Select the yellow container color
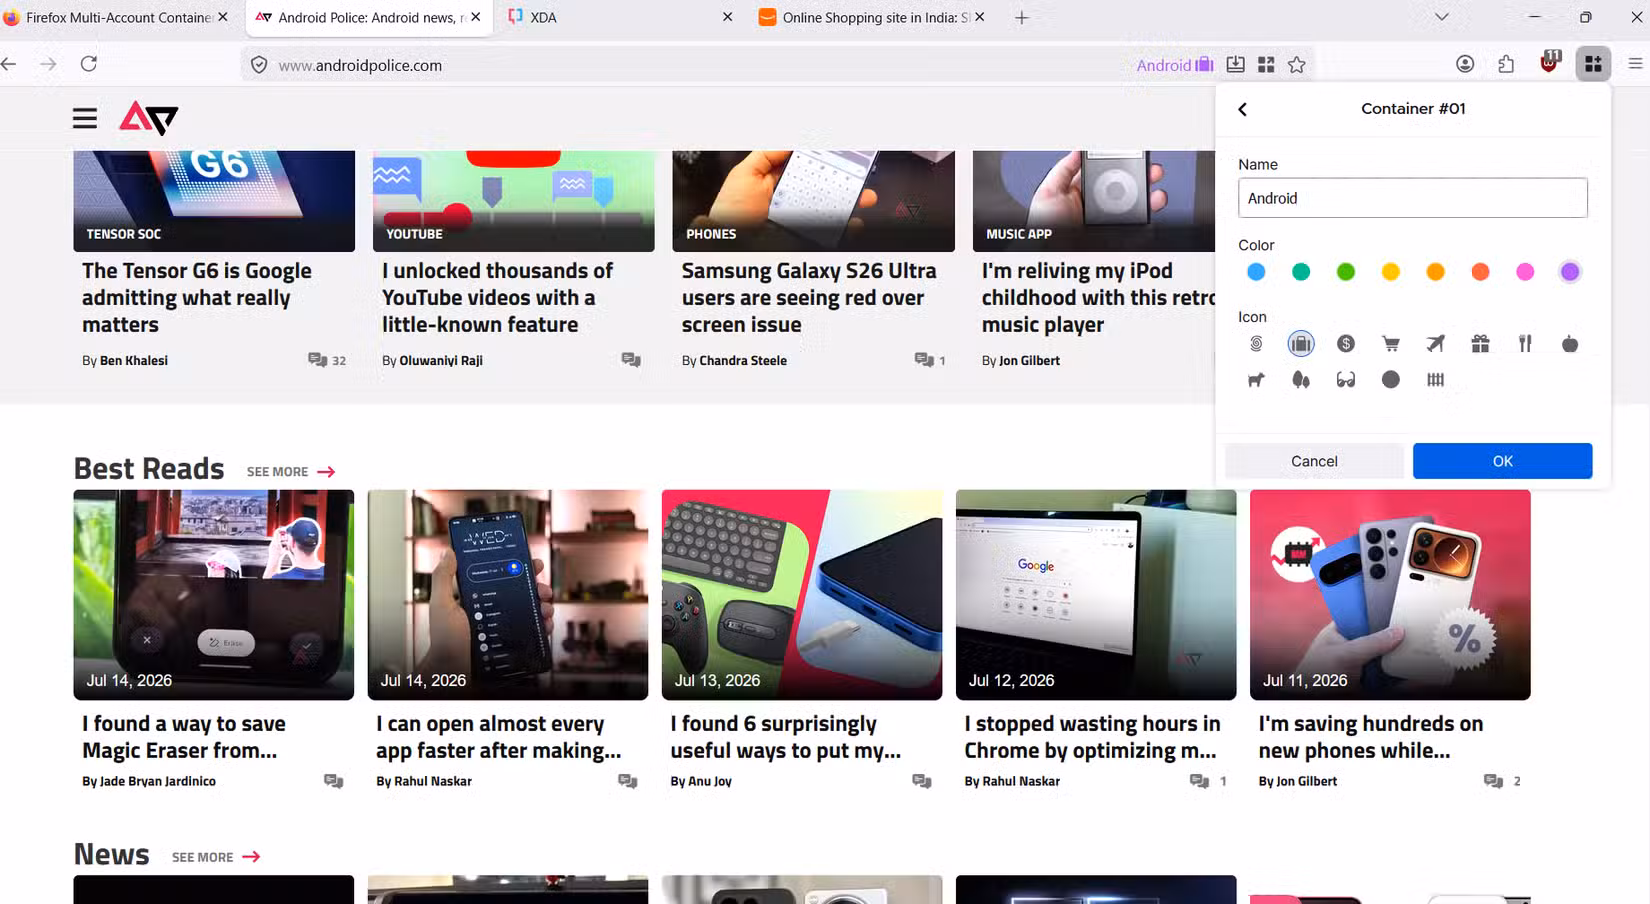1650x904 pixels. tap(1391, 272)
